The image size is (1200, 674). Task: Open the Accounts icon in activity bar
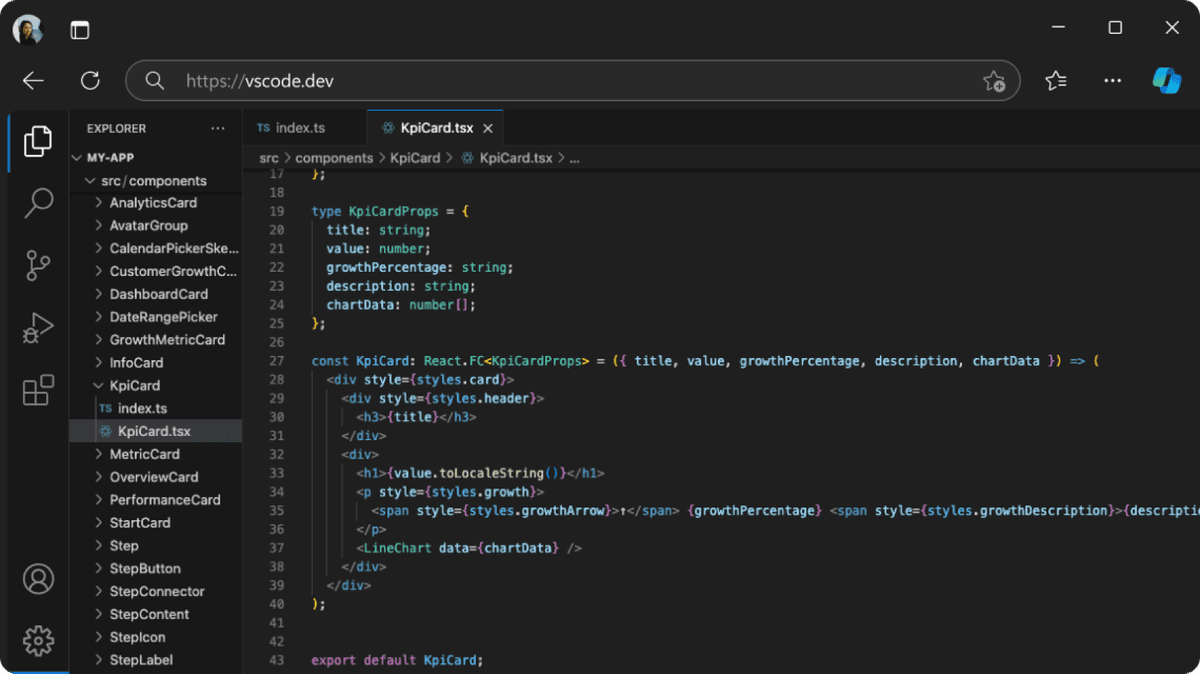38,578
